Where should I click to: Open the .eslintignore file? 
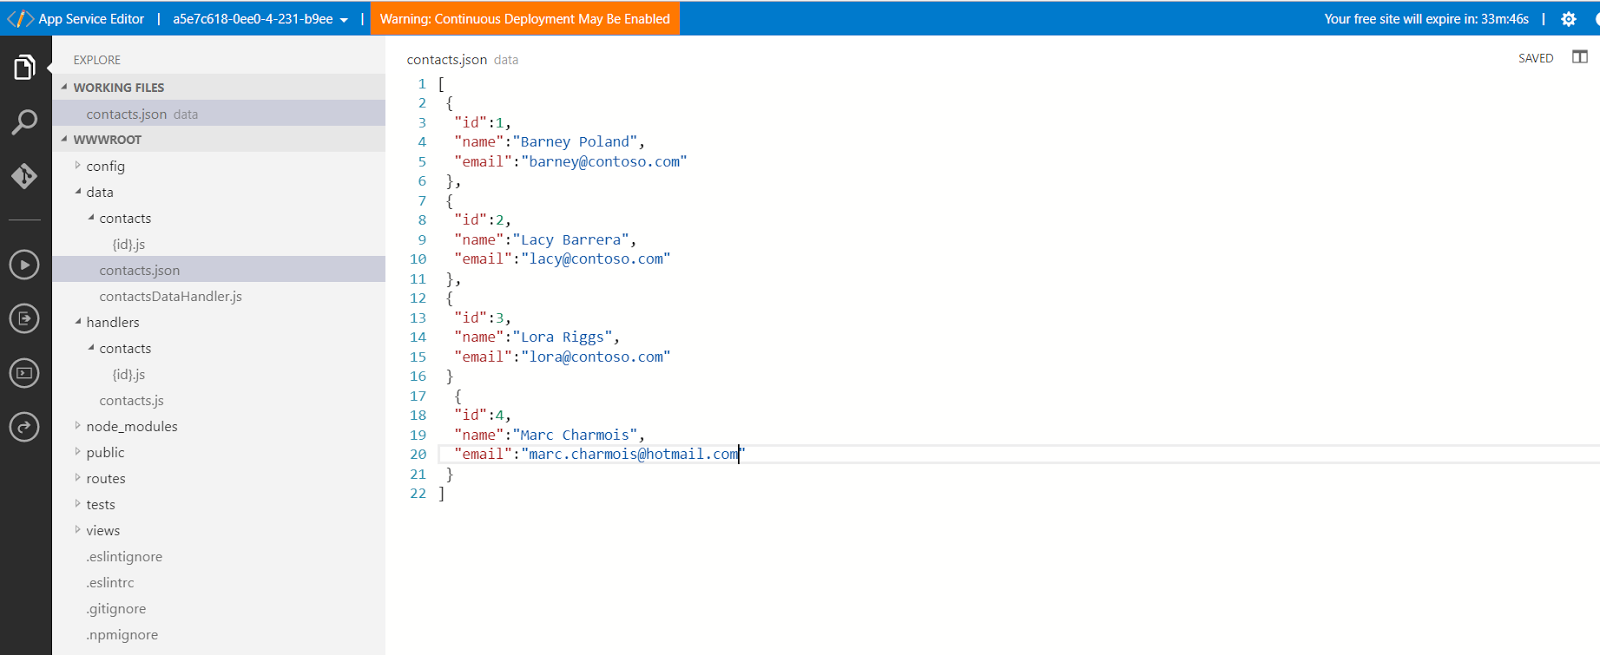pos(124,556)
